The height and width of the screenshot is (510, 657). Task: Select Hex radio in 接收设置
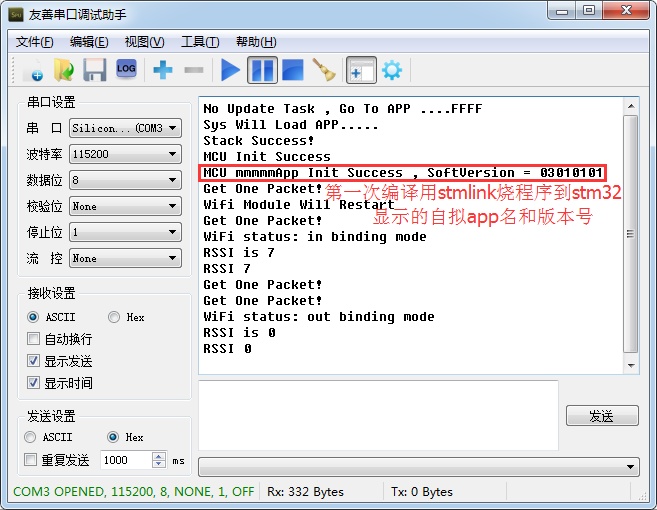click(x=114, y=317)
